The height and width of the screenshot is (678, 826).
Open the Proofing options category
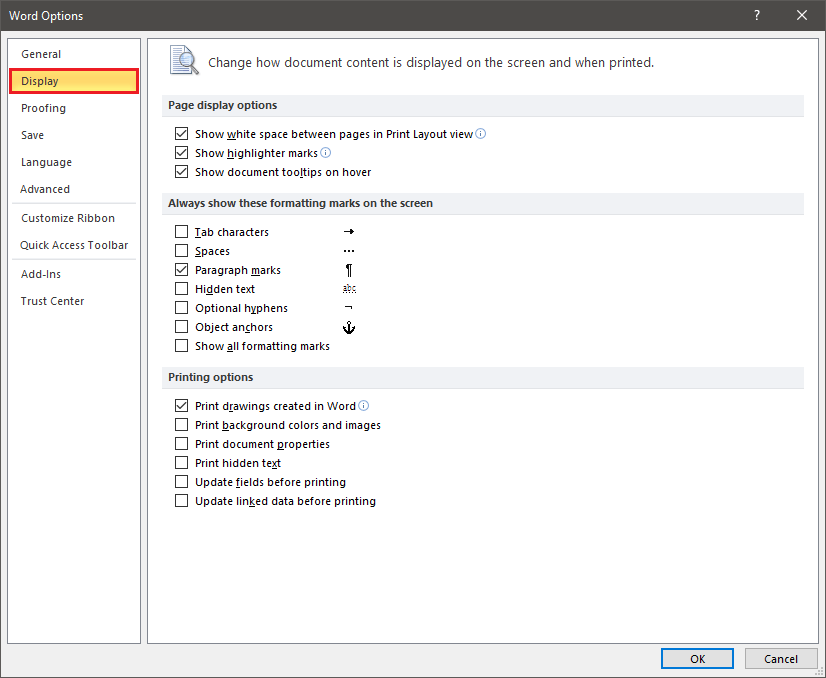click(43, 108)
